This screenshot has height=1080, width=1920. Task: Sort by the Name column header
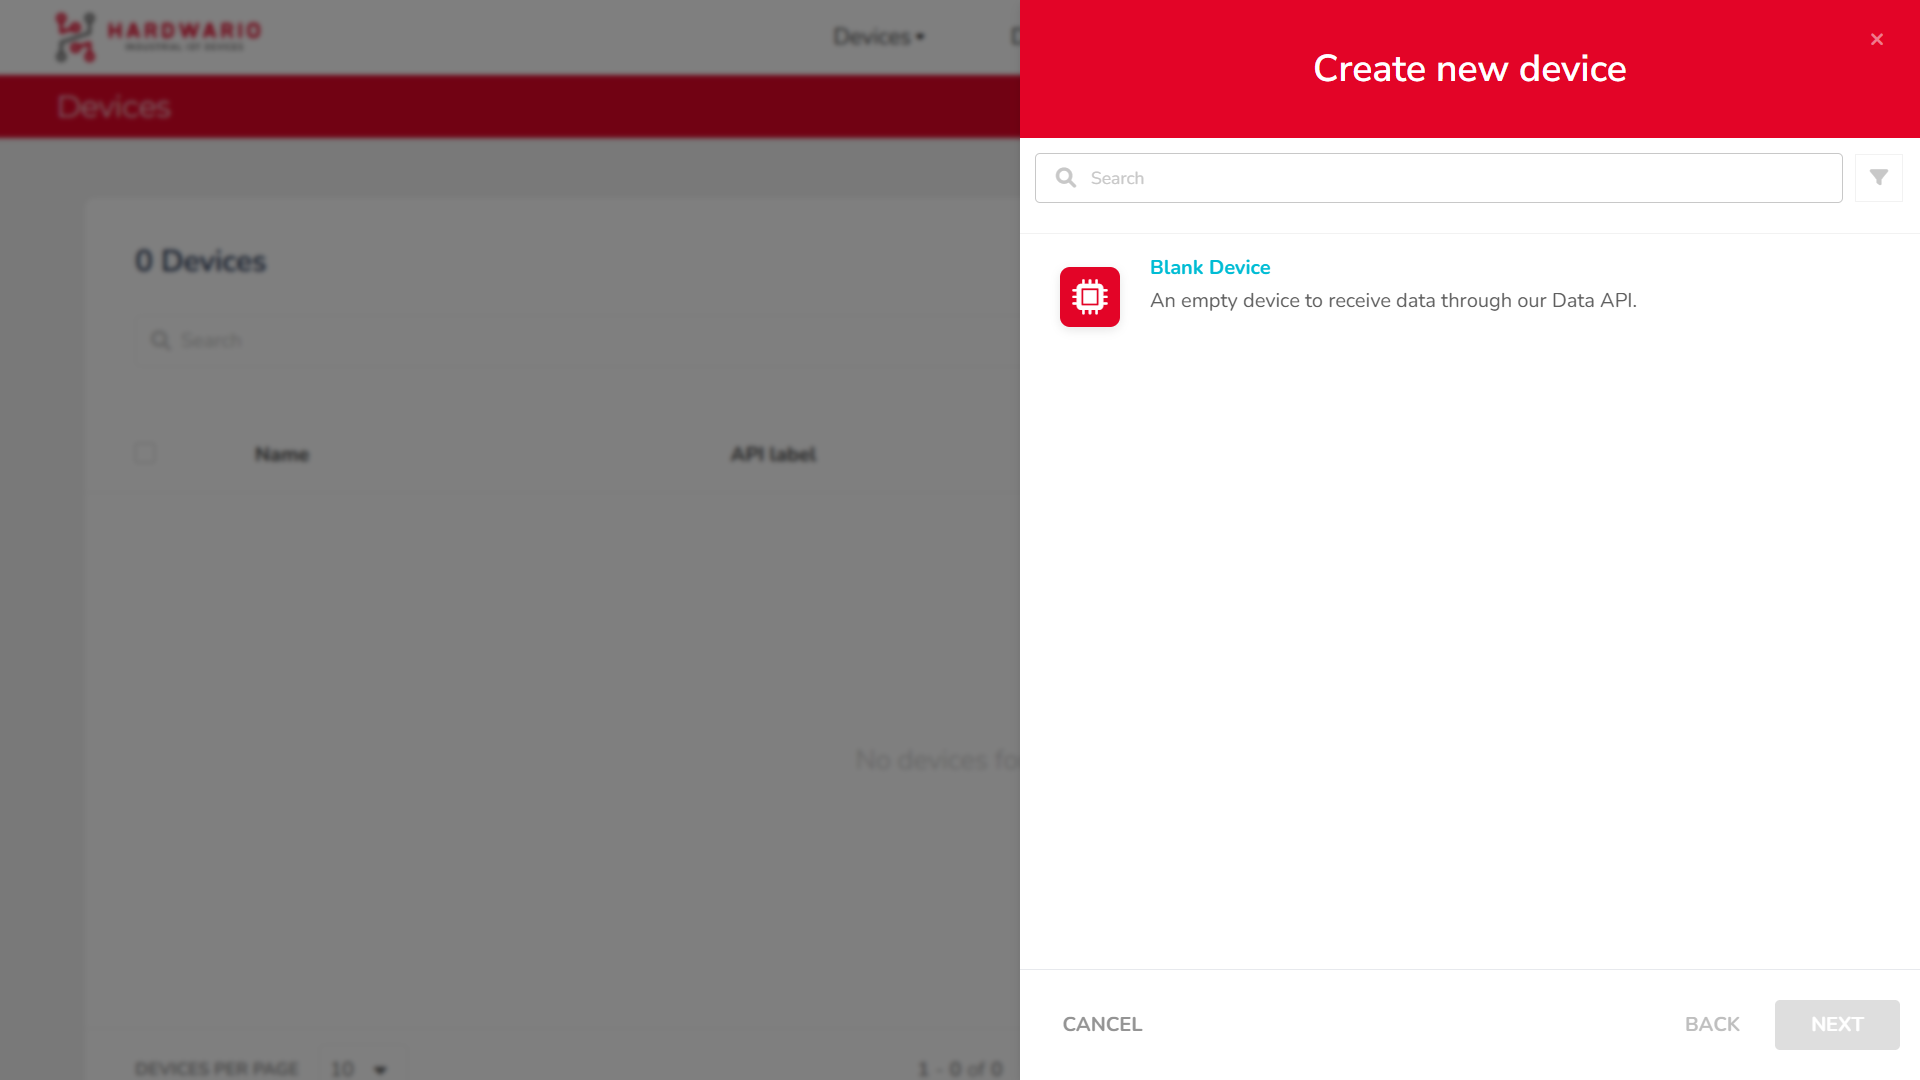coord(281,454)
